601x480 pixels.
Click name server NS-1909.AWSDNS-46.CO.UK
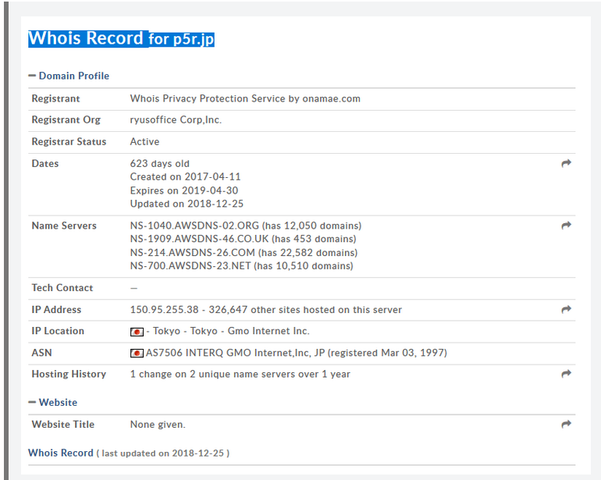(x=199, y=239)
